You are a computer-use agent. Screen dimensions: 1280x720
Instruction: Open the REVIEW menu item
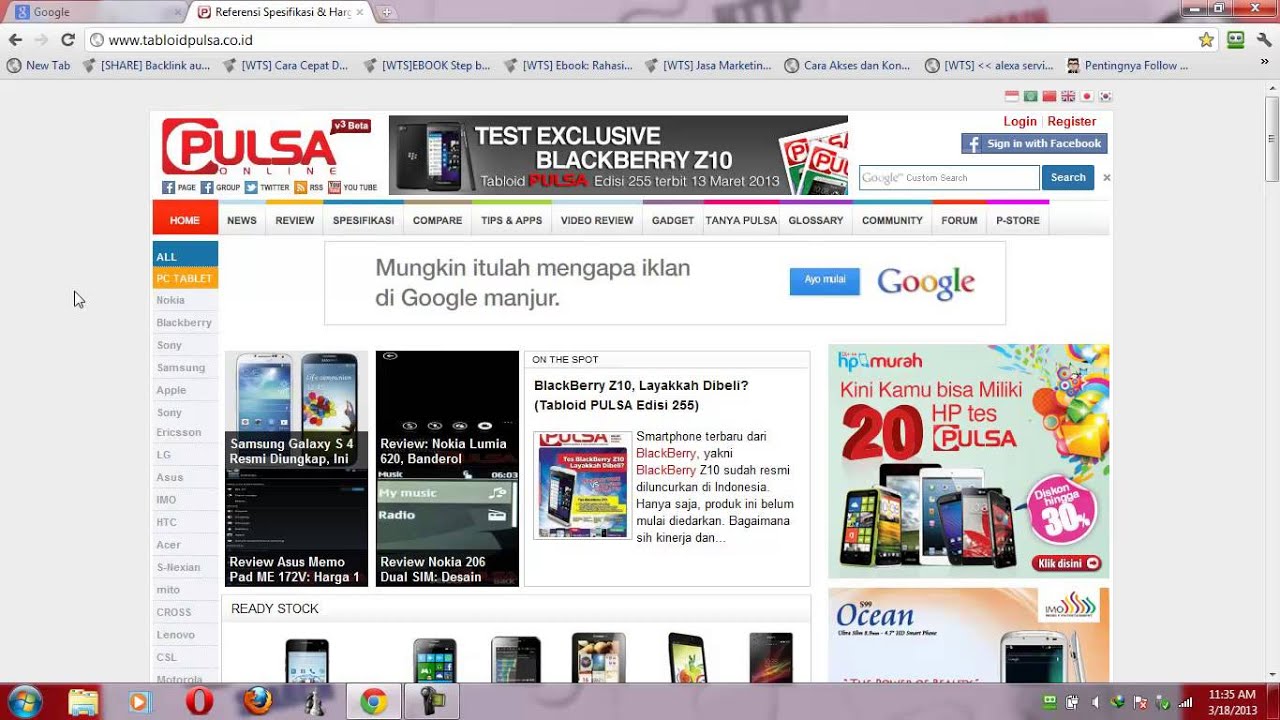(x=295, y=220)
